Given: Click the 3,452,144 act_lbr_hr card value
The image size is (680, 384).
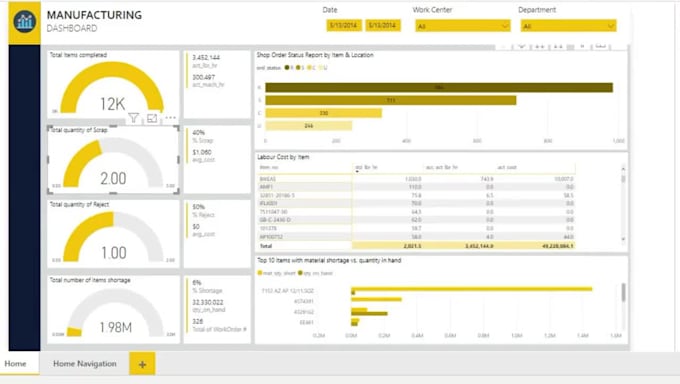Looking at the screenshot, I should (206, 57).
